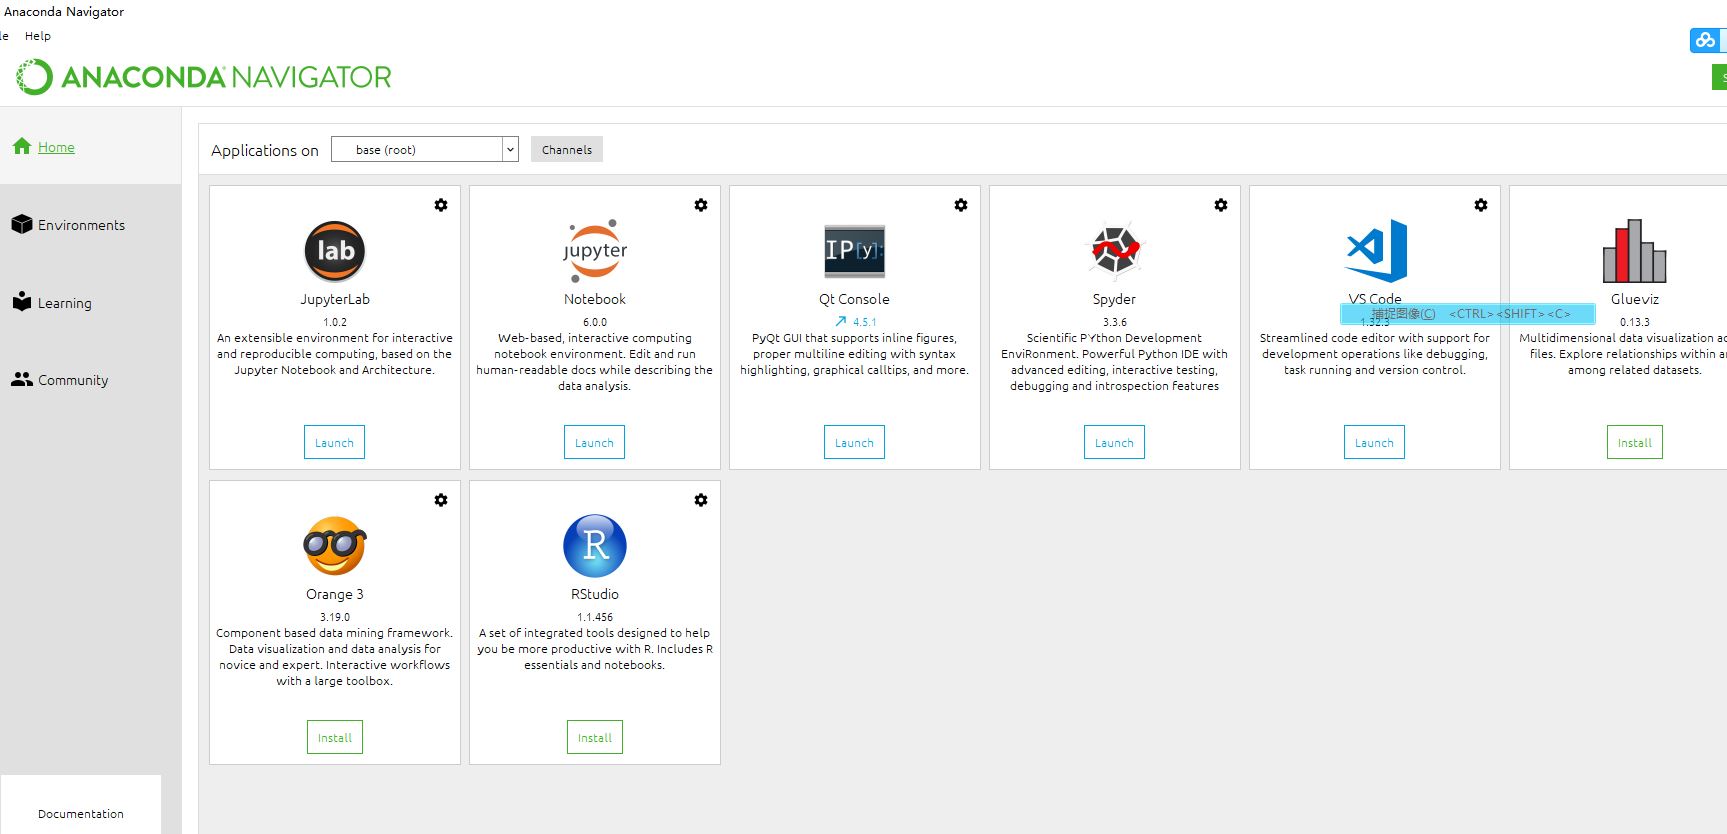1727x834 pixels.
Task: Install RStudio
Action: [595, 737]
